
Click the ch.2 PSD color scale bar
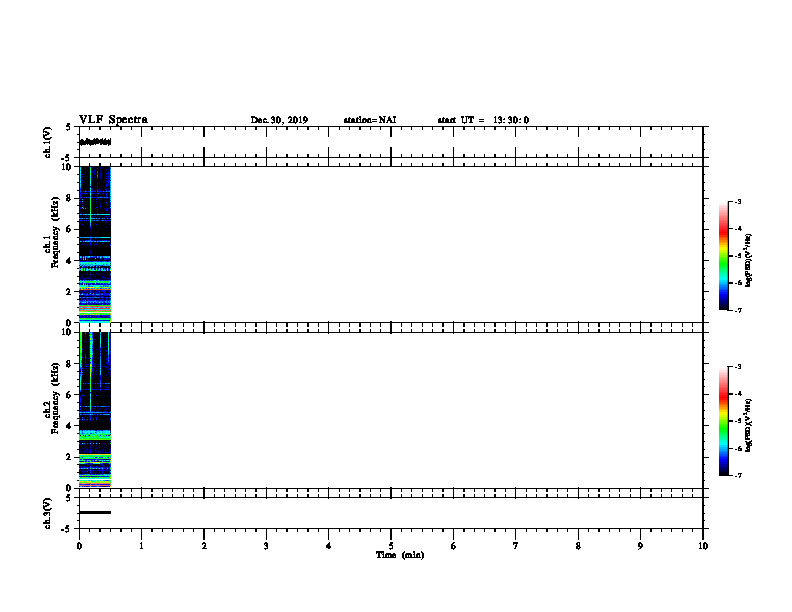(723, 421)
